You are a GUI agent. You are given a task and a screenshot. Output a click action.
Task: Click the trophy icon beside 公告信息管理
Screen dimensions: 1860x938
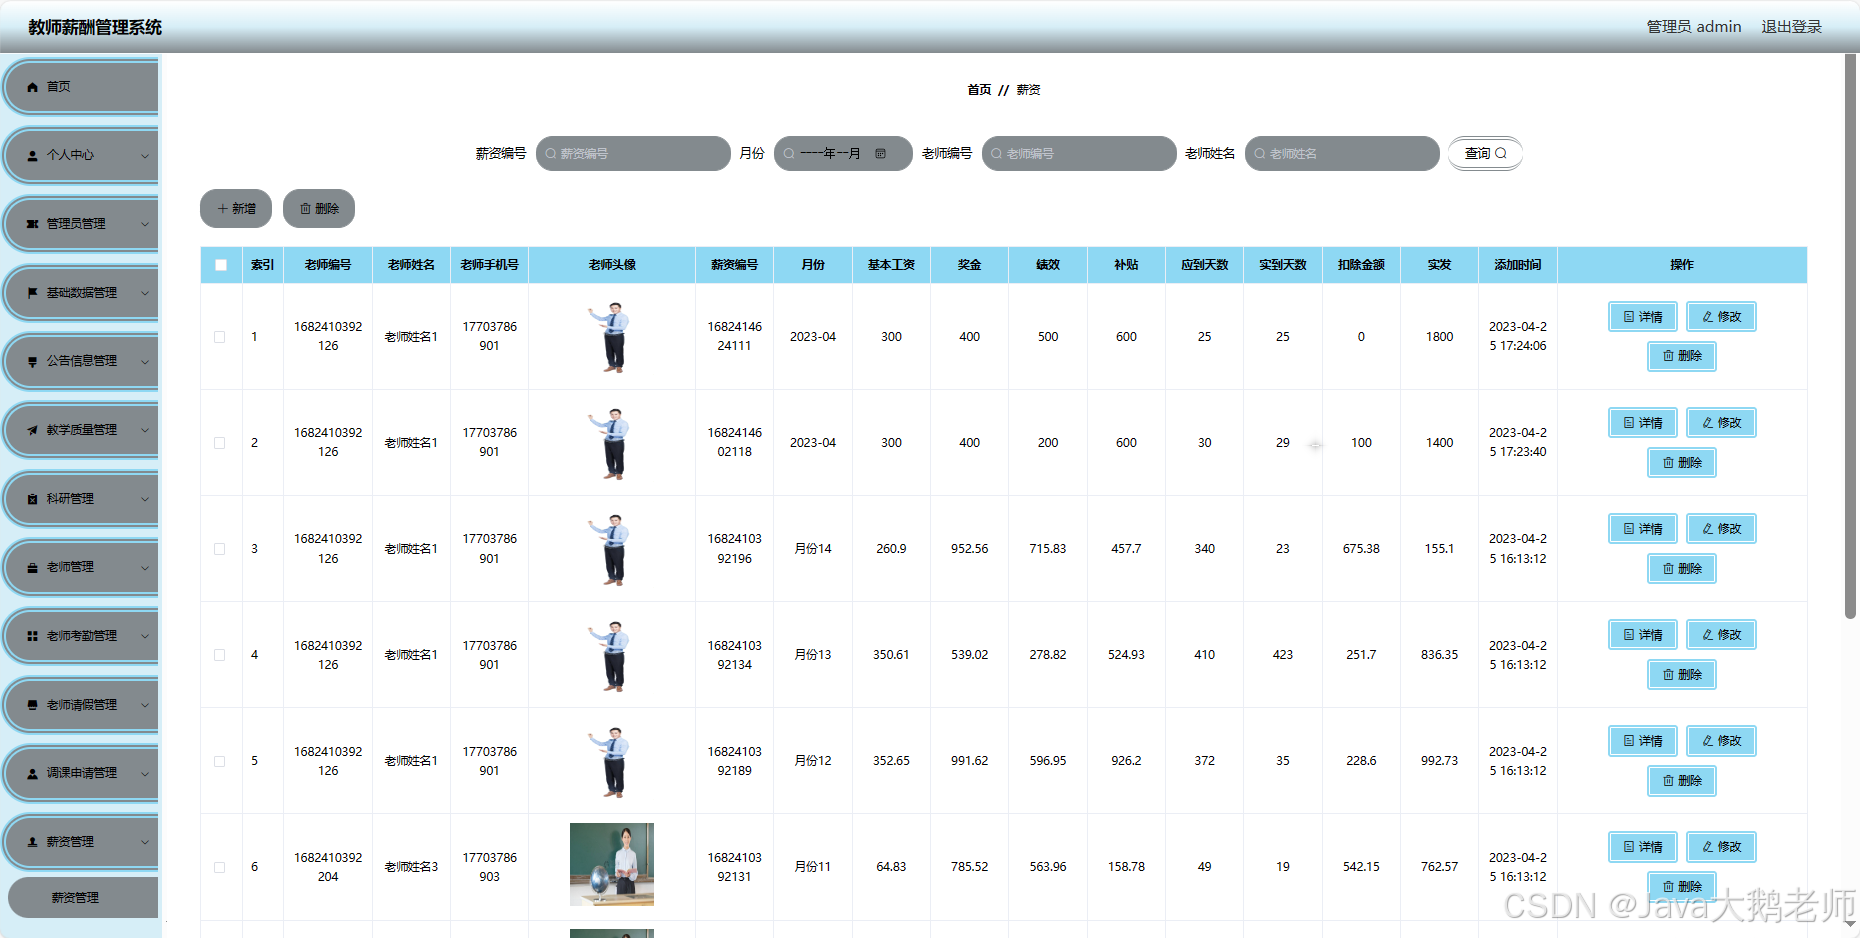click(x=32, y=361)
